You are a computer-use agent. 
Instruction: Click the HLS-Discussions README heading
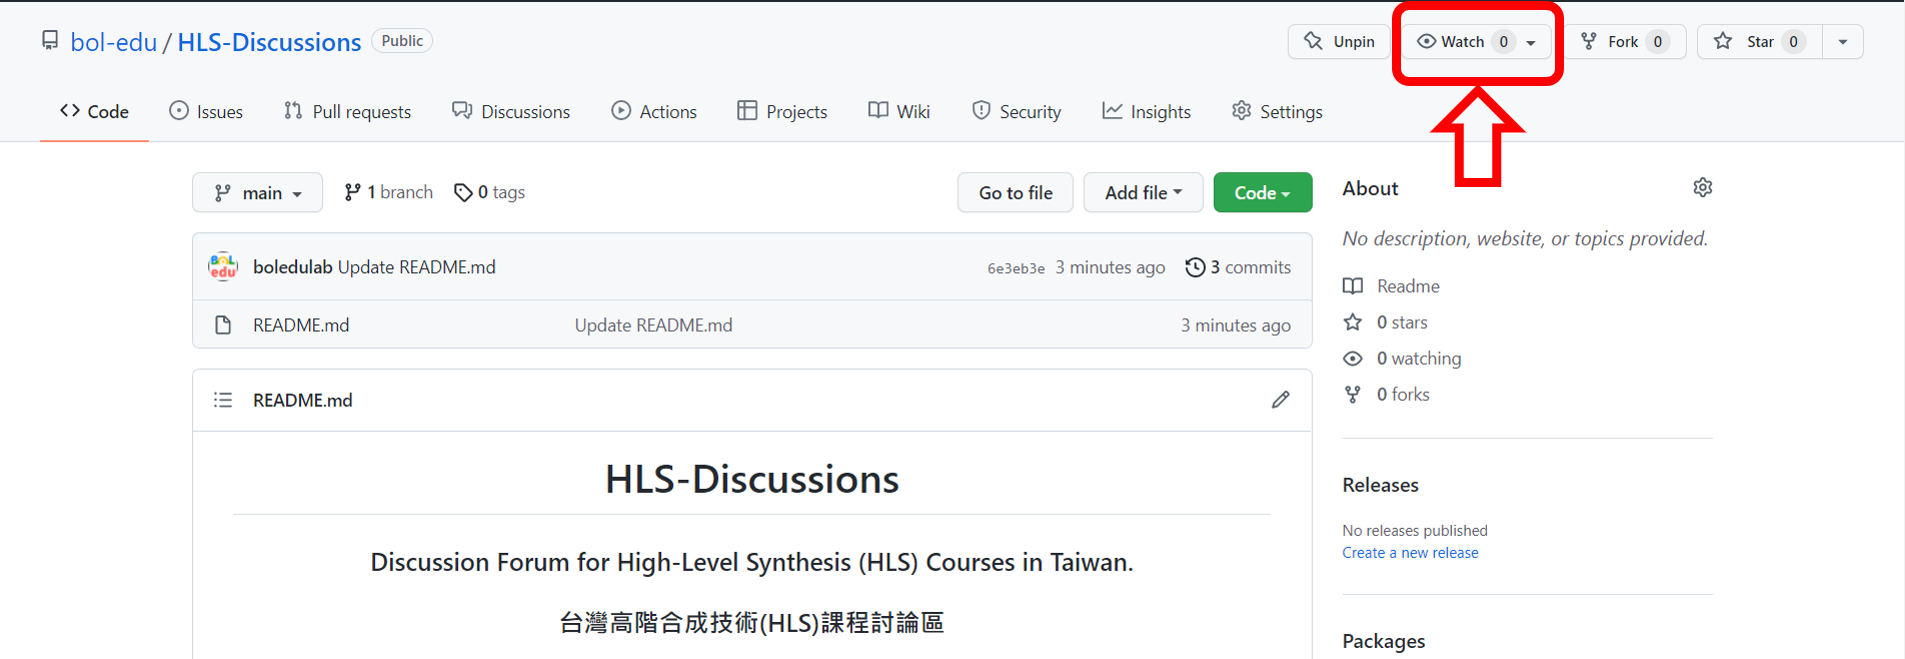[752, 479]
